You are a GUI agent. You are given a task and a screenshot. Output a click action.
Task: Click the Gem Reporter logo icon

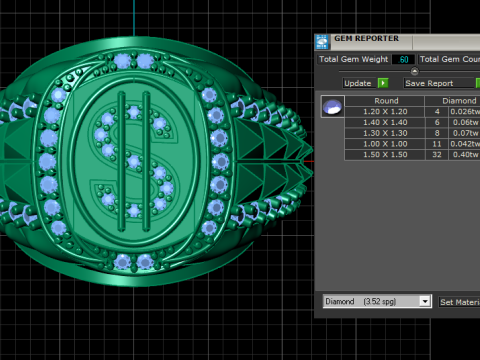tap(322, 42)
